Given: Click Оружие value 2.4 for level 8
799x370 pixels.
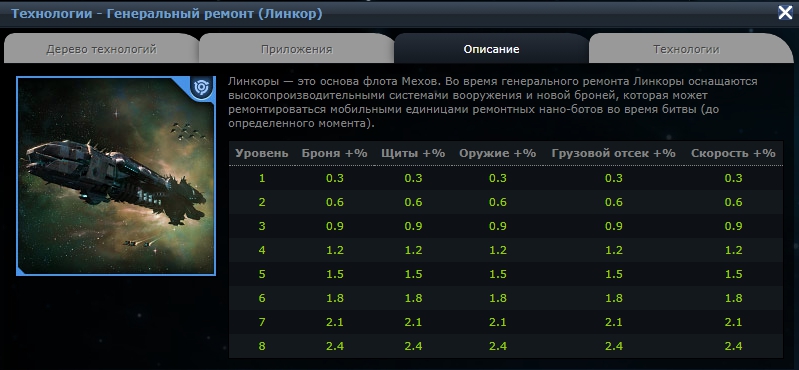Looking at the screenshot, I should (x=497, y=346).
